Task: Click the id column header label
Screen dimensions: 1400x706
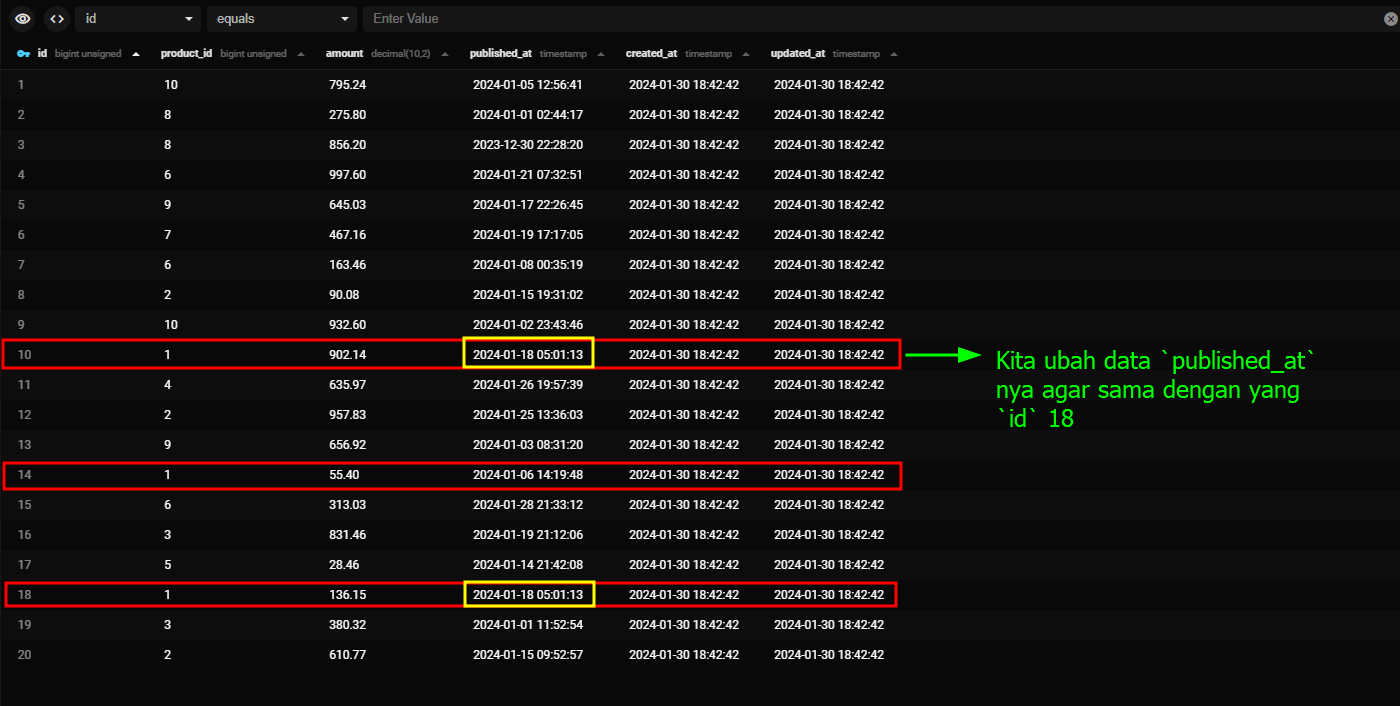Action: coord(42,53)
